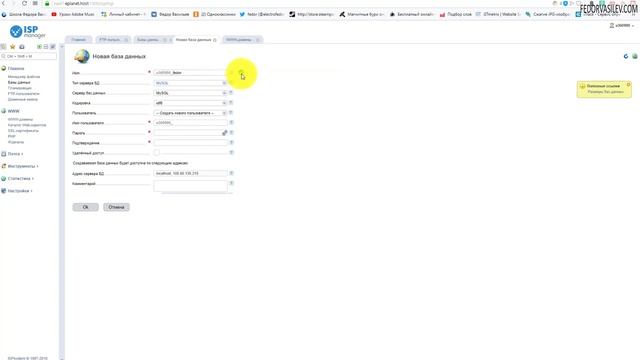The width and height of the screenshot is (640, 360).
Task: Open Каталог Web-скриптов in sidebar
Action: (27, 125)
